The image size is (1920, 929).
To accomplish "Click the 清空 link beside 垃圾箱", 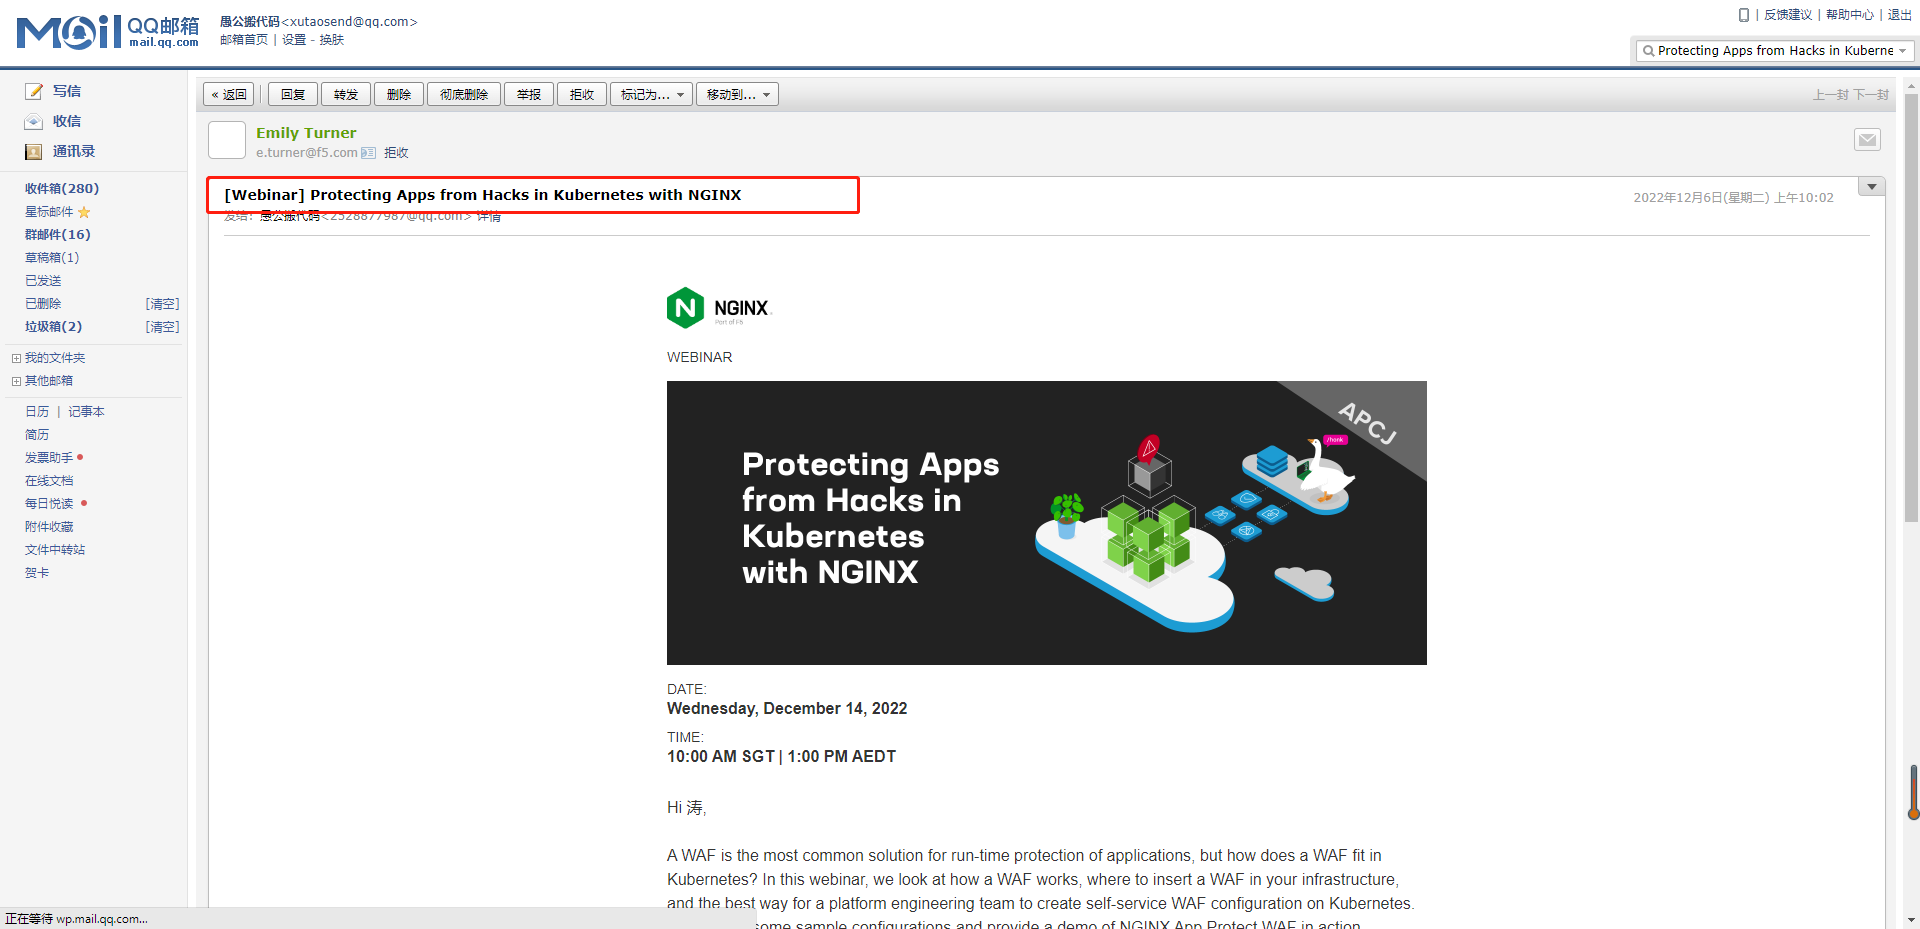I will click(x=163, y=327).
